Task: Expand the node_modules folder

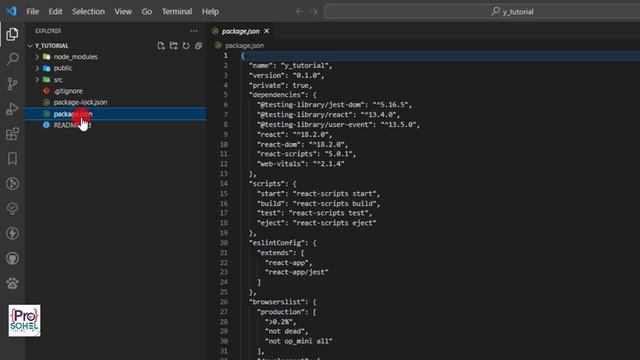Action: [x=37, y=57]
